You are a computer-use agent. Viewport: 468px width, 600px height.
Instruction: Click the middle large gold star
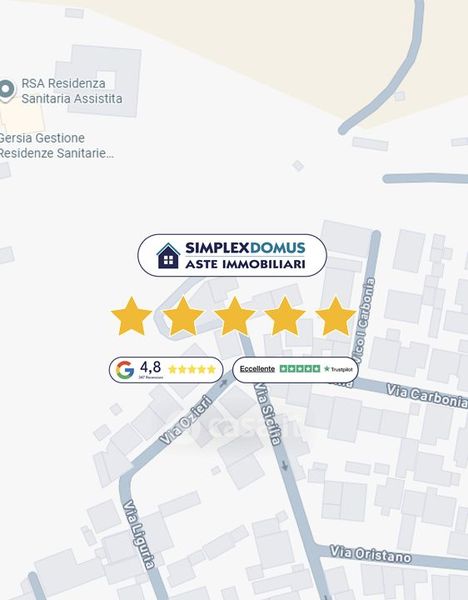pos(234,316)
